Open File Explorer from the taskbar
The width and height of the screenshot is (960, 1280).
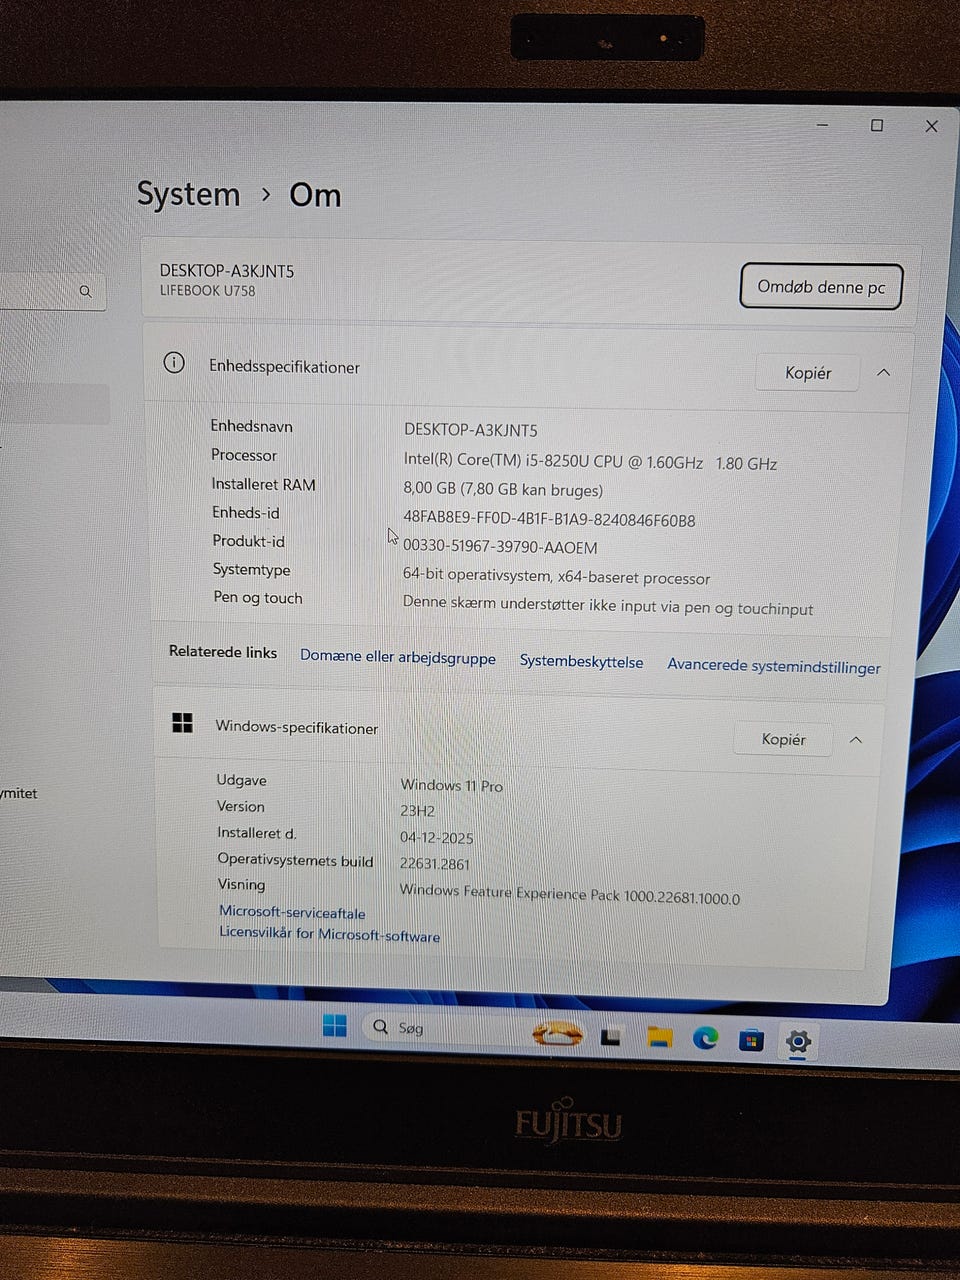click(x=659, y=1037)
